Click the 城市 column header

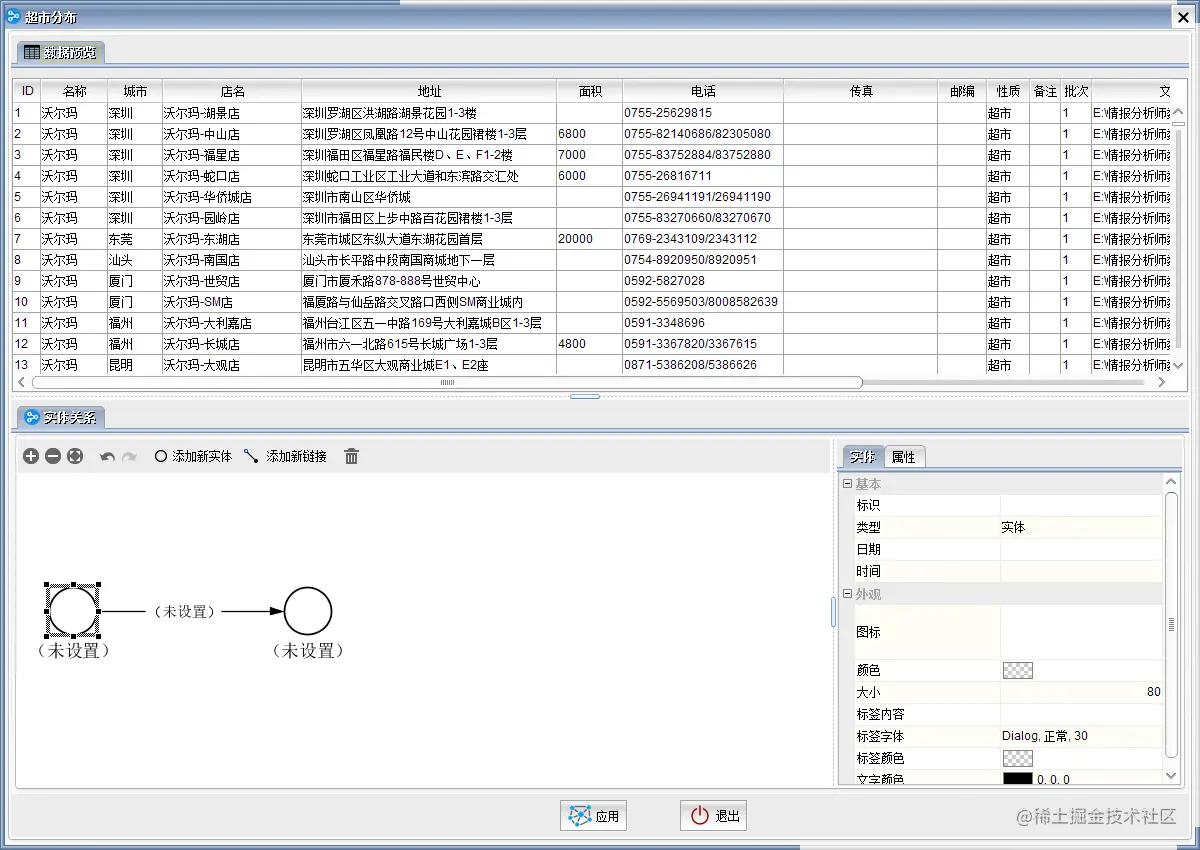pyautogui.click(x=134, y=91)
